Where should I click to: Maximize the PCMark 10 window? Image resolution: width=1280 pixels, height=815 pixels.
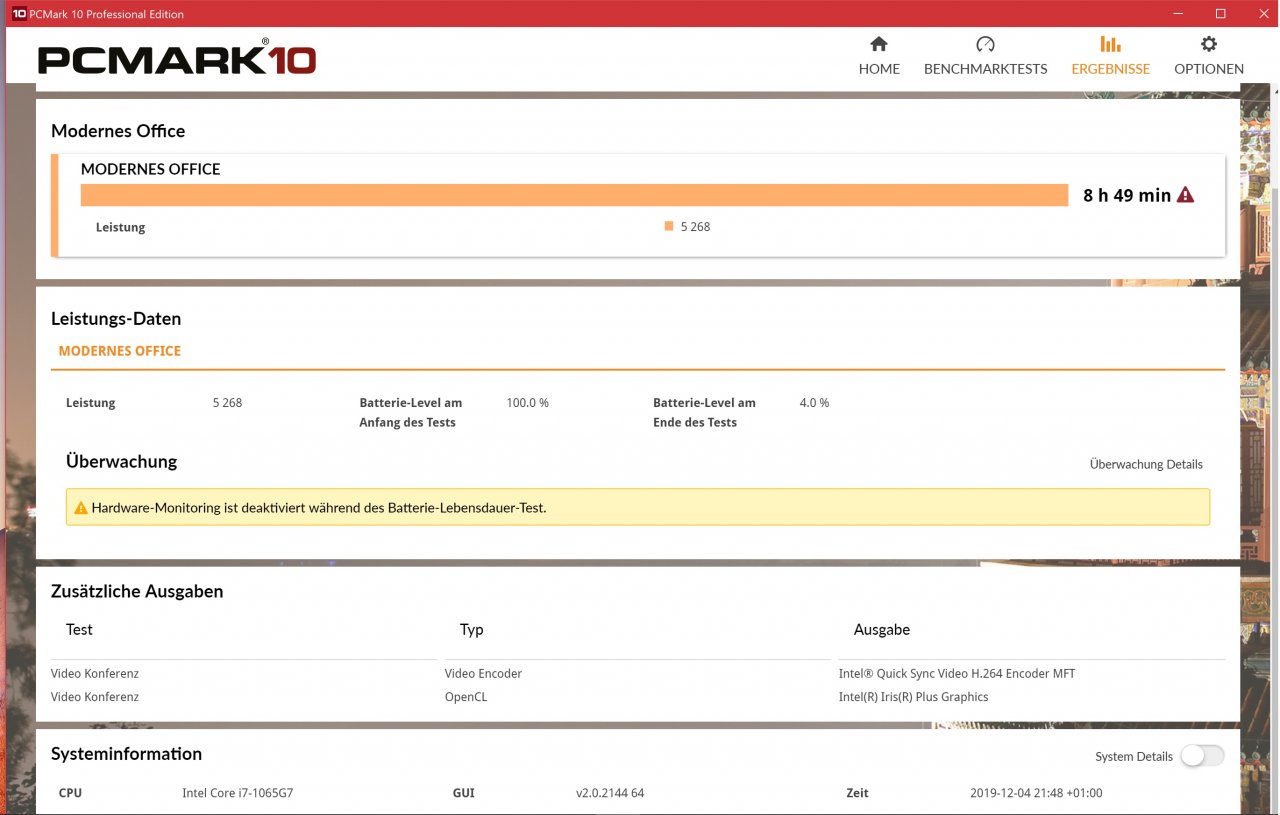pyautogui.click(x=1220, y=14)
